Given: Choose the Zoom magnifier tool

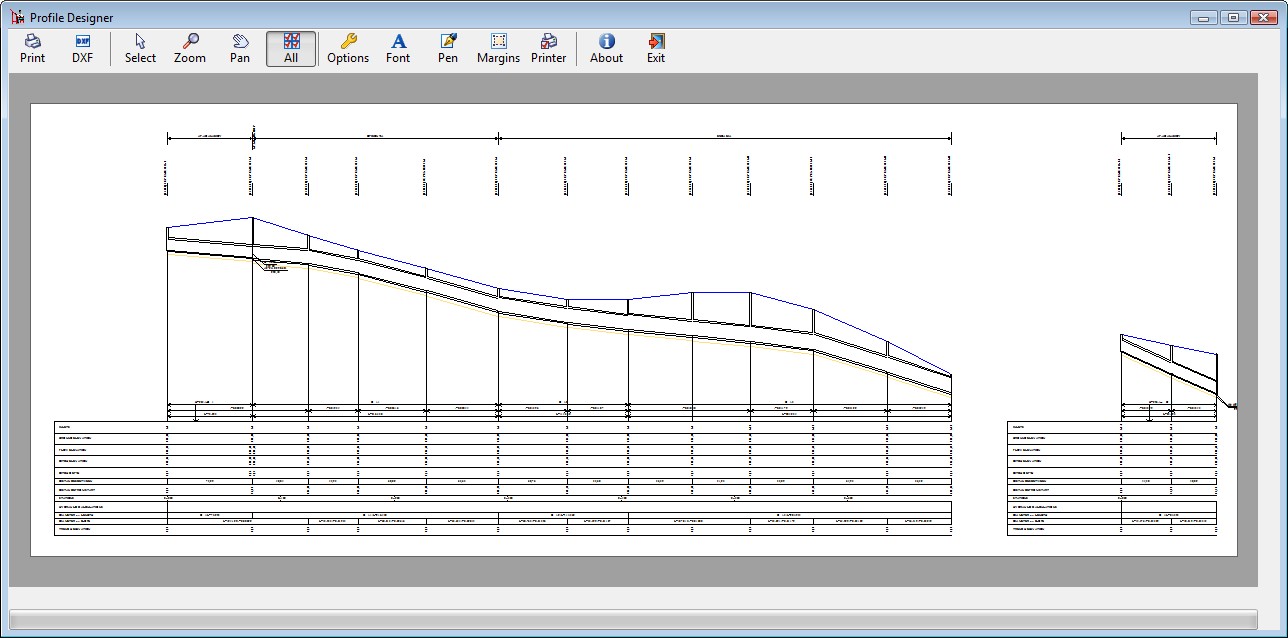Looking at the screenshot, I should coord(190,48).
